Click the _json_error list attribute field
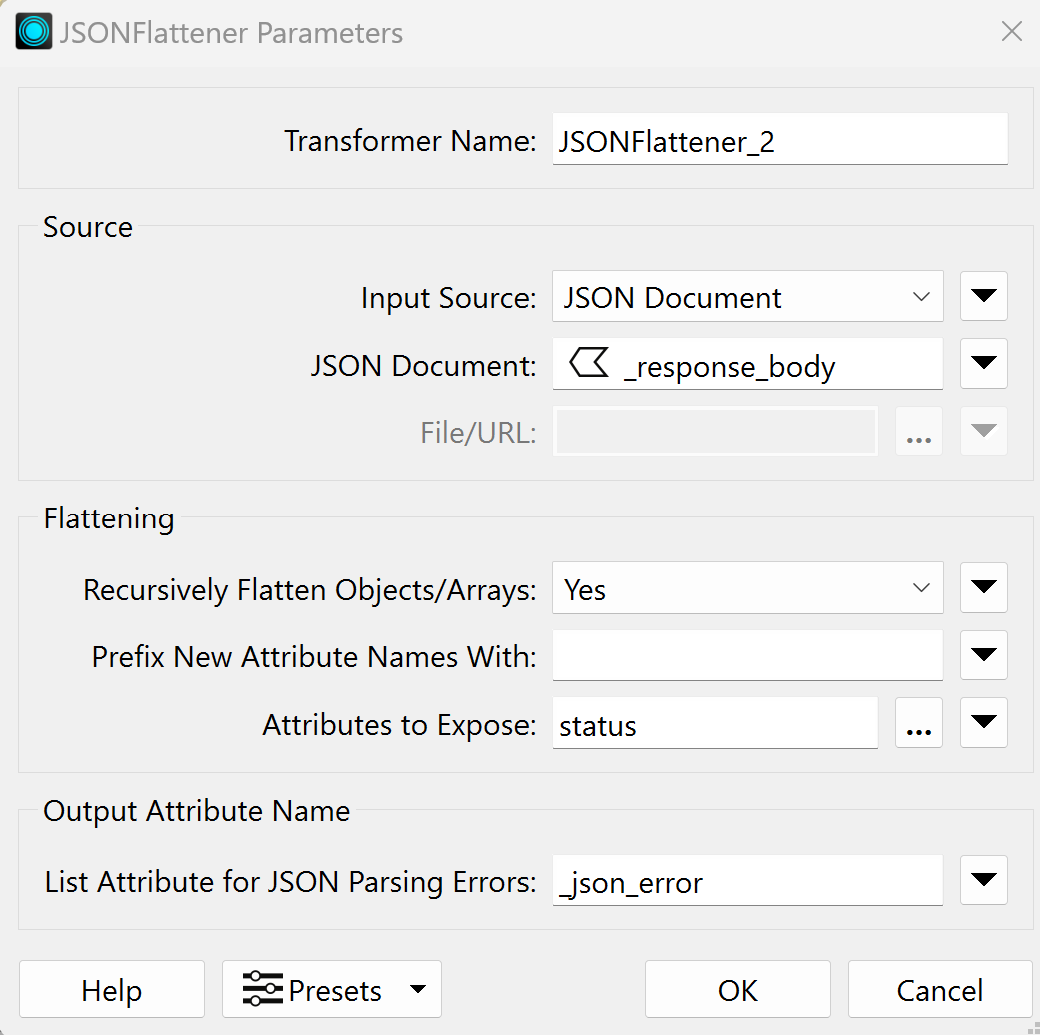 (x=747, y=881)
